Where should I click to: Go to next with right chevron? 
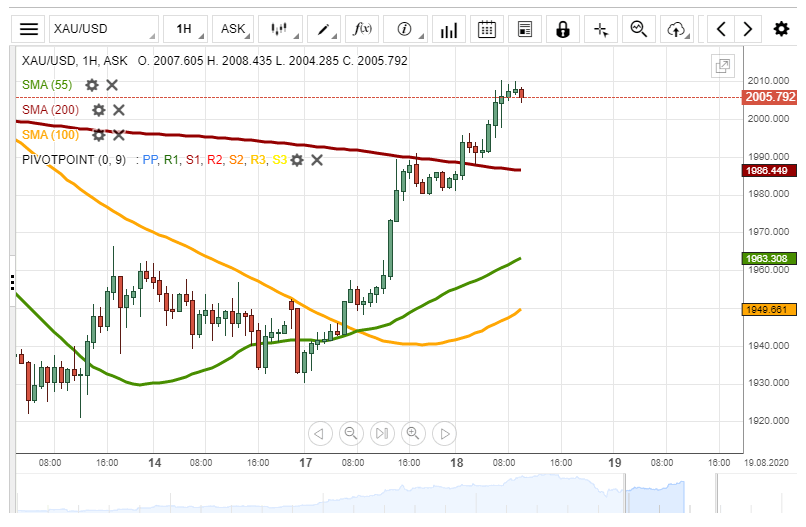pos(748,29)
